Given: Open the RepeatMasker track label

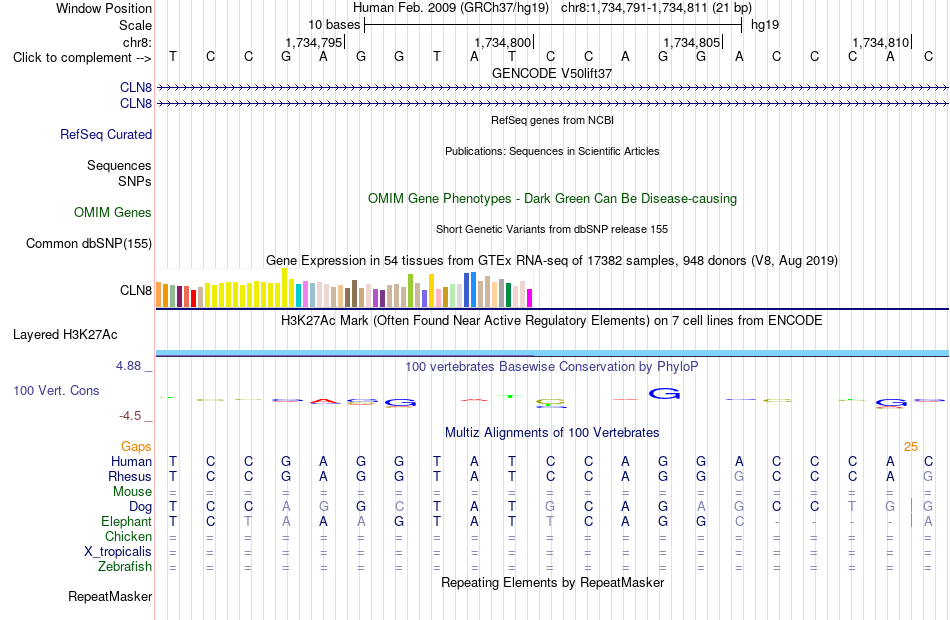Looking at the screenshot, I should (x=110, y=597).
